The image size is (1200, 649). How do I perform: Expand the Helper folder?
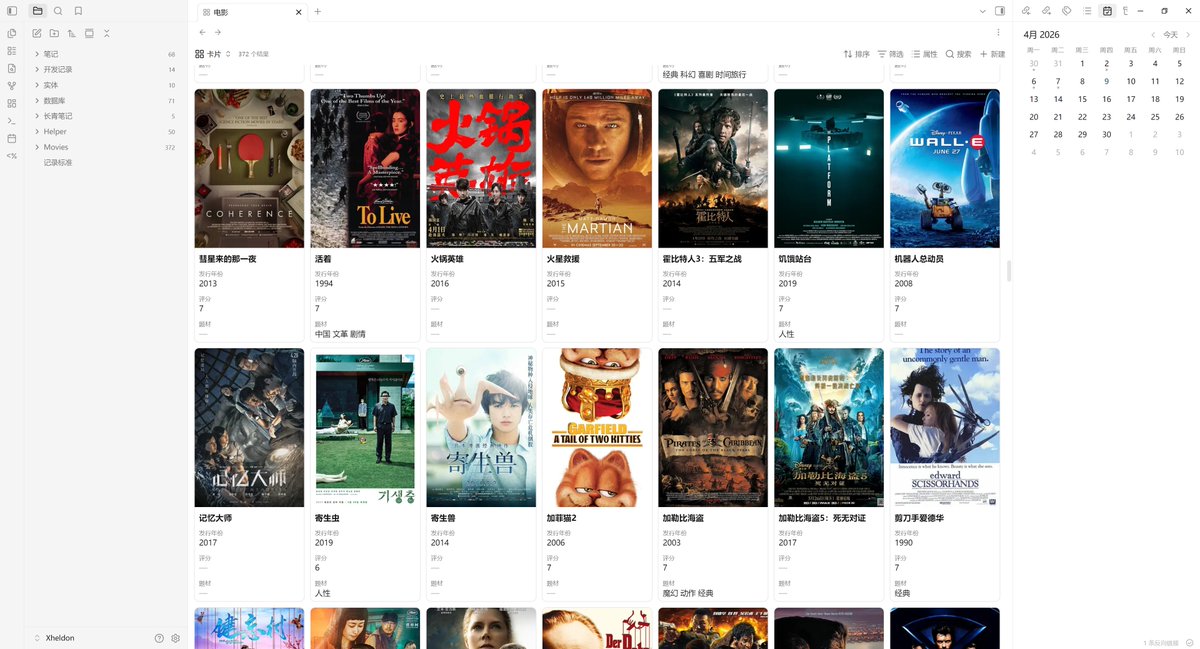[104, 131]
